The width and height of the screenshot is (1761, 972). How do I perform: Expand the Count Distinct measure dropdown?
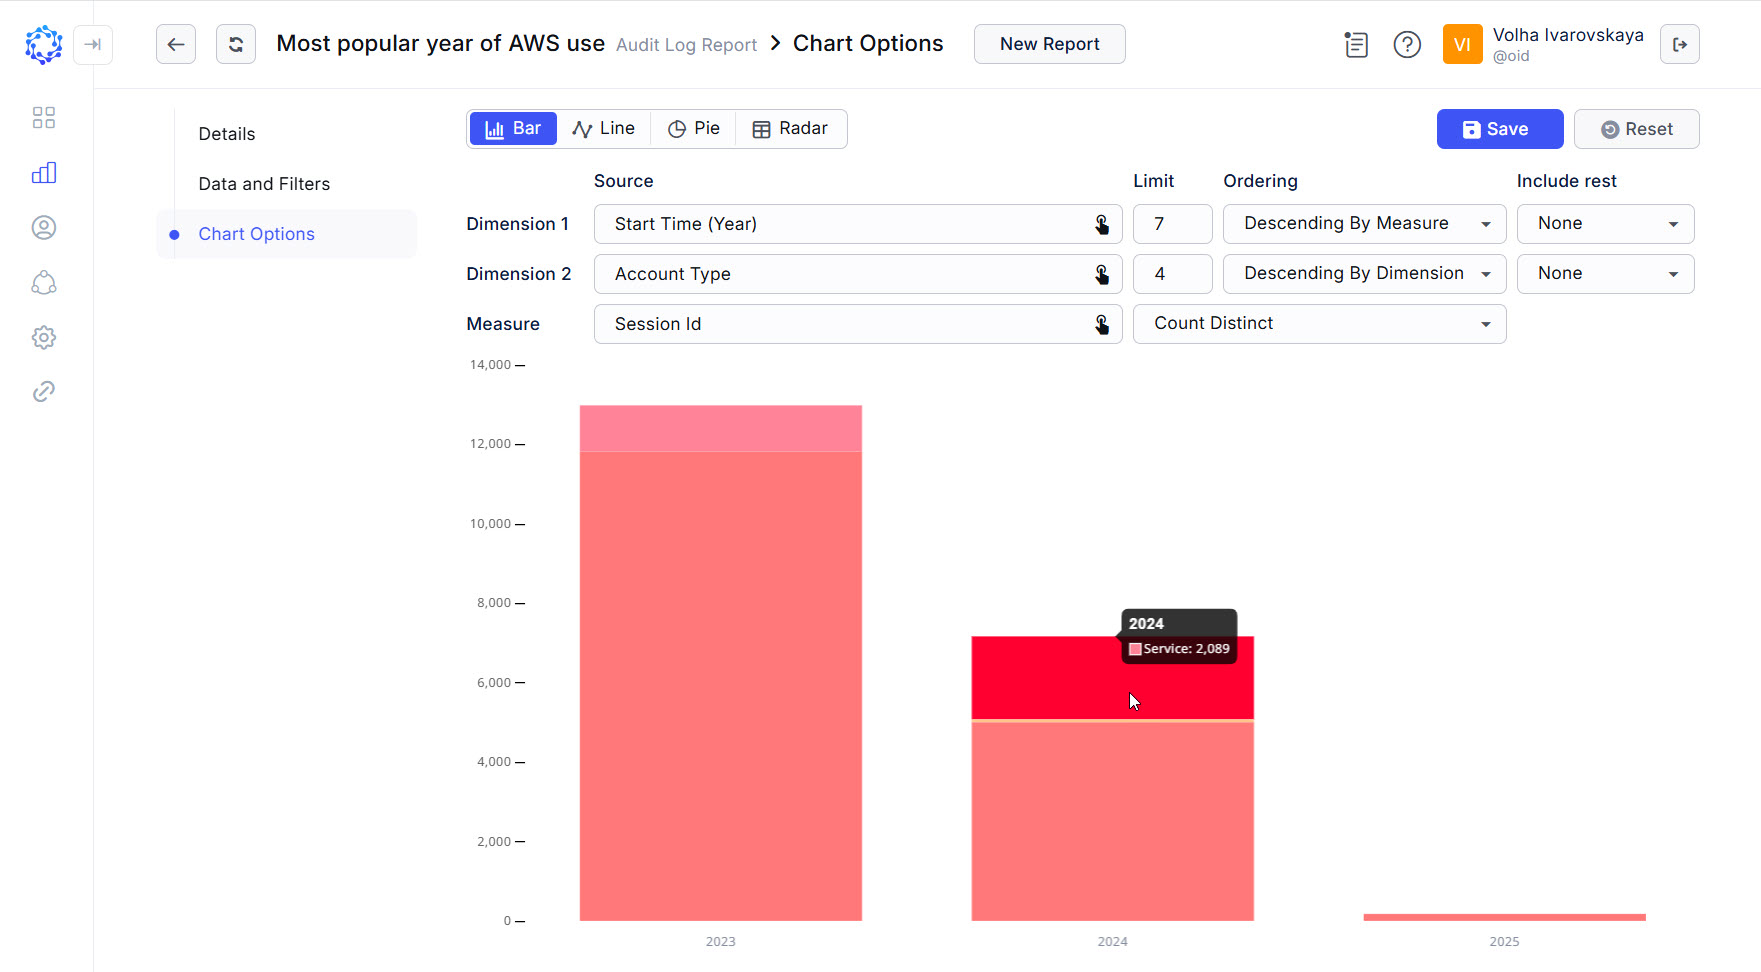pos(1319,323)
